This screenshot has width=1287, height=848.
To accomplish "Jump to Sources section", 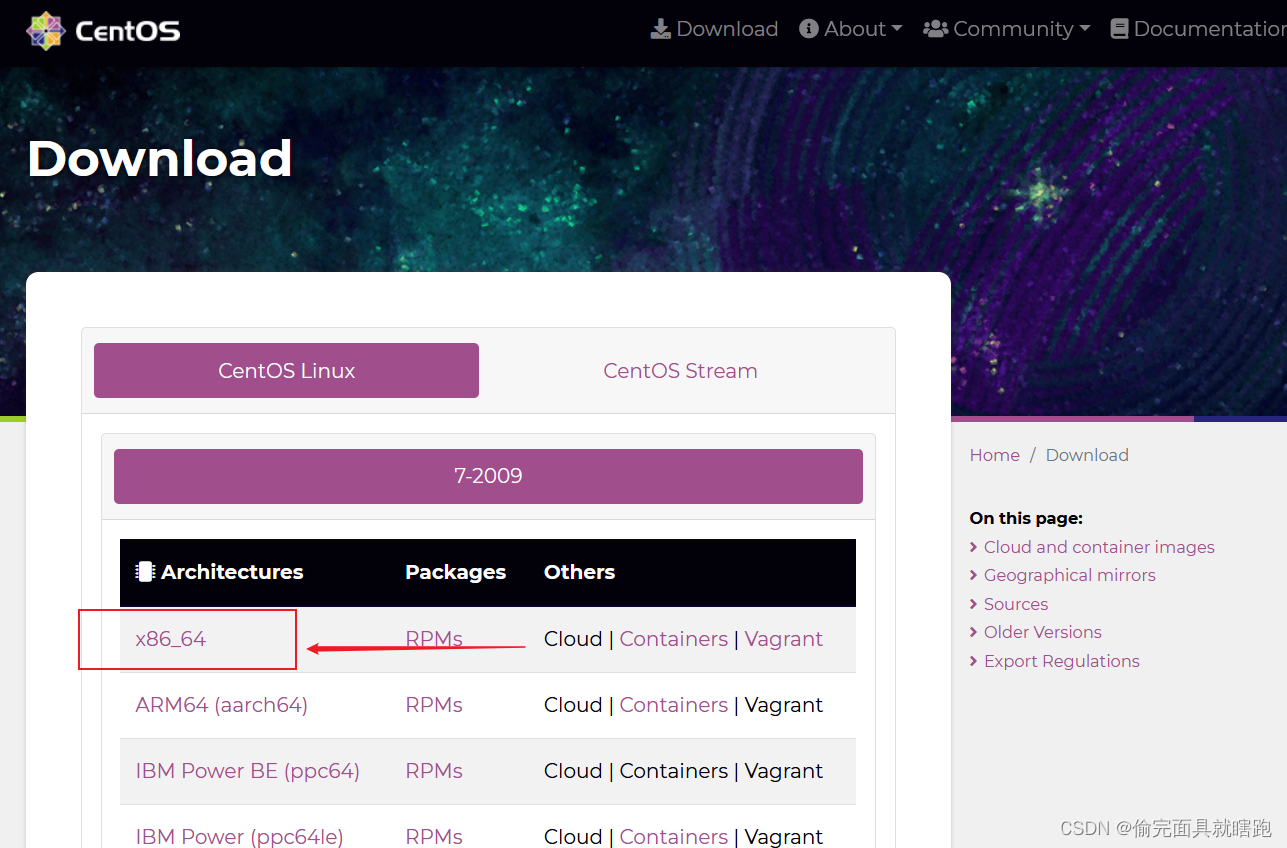I will pos(1016,604).
